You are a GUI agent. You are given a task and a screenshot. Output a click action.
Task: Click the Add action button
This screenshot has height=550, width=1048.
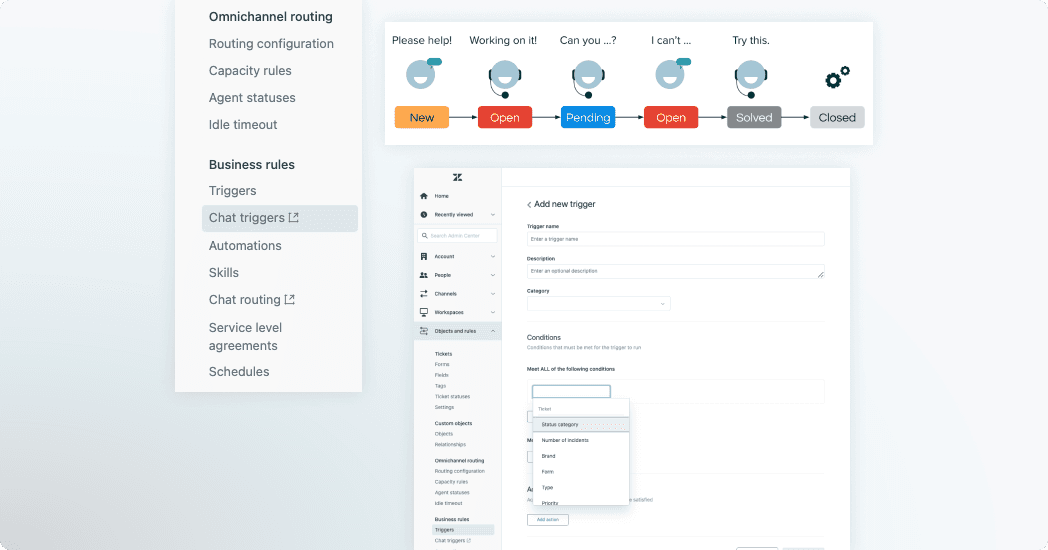547,519
